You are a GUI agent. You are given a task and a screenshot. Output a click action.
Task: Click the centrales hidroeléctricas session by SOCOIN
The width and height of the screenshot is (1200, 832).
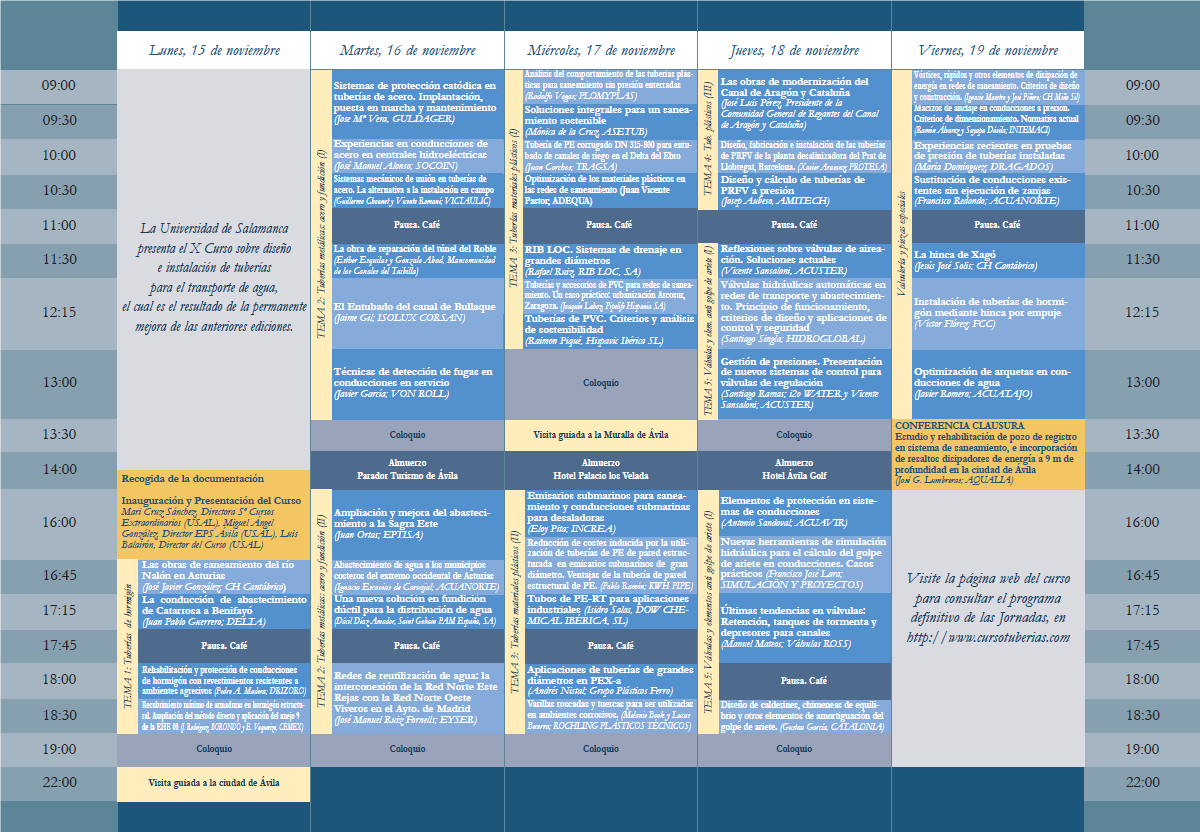click(420, 156)
